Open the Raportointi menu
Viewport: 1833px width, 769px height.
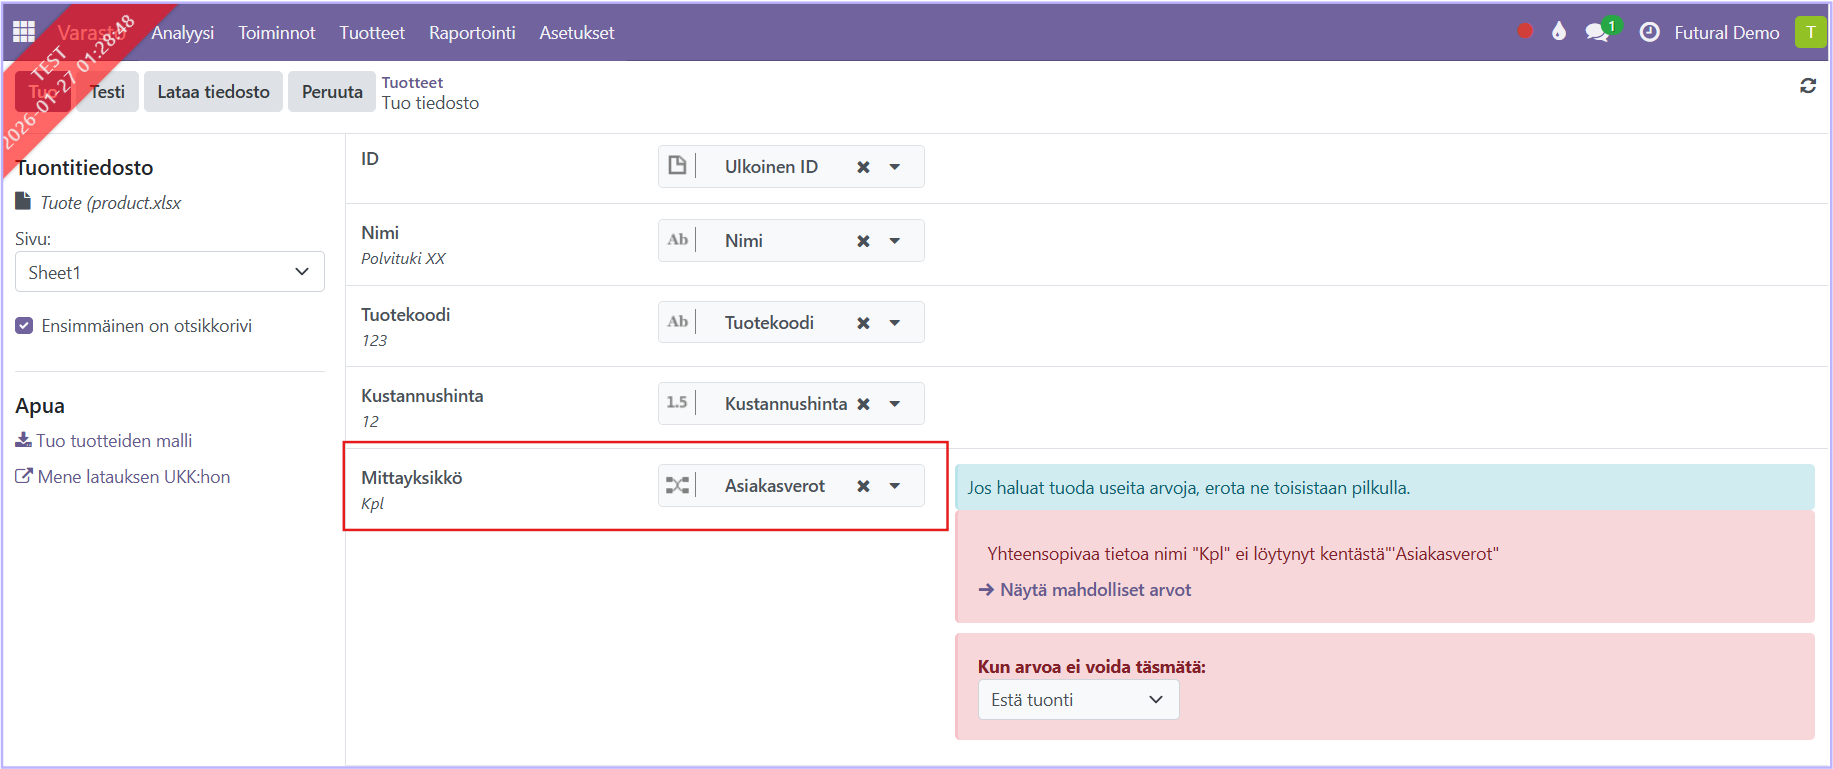point(472,33)
